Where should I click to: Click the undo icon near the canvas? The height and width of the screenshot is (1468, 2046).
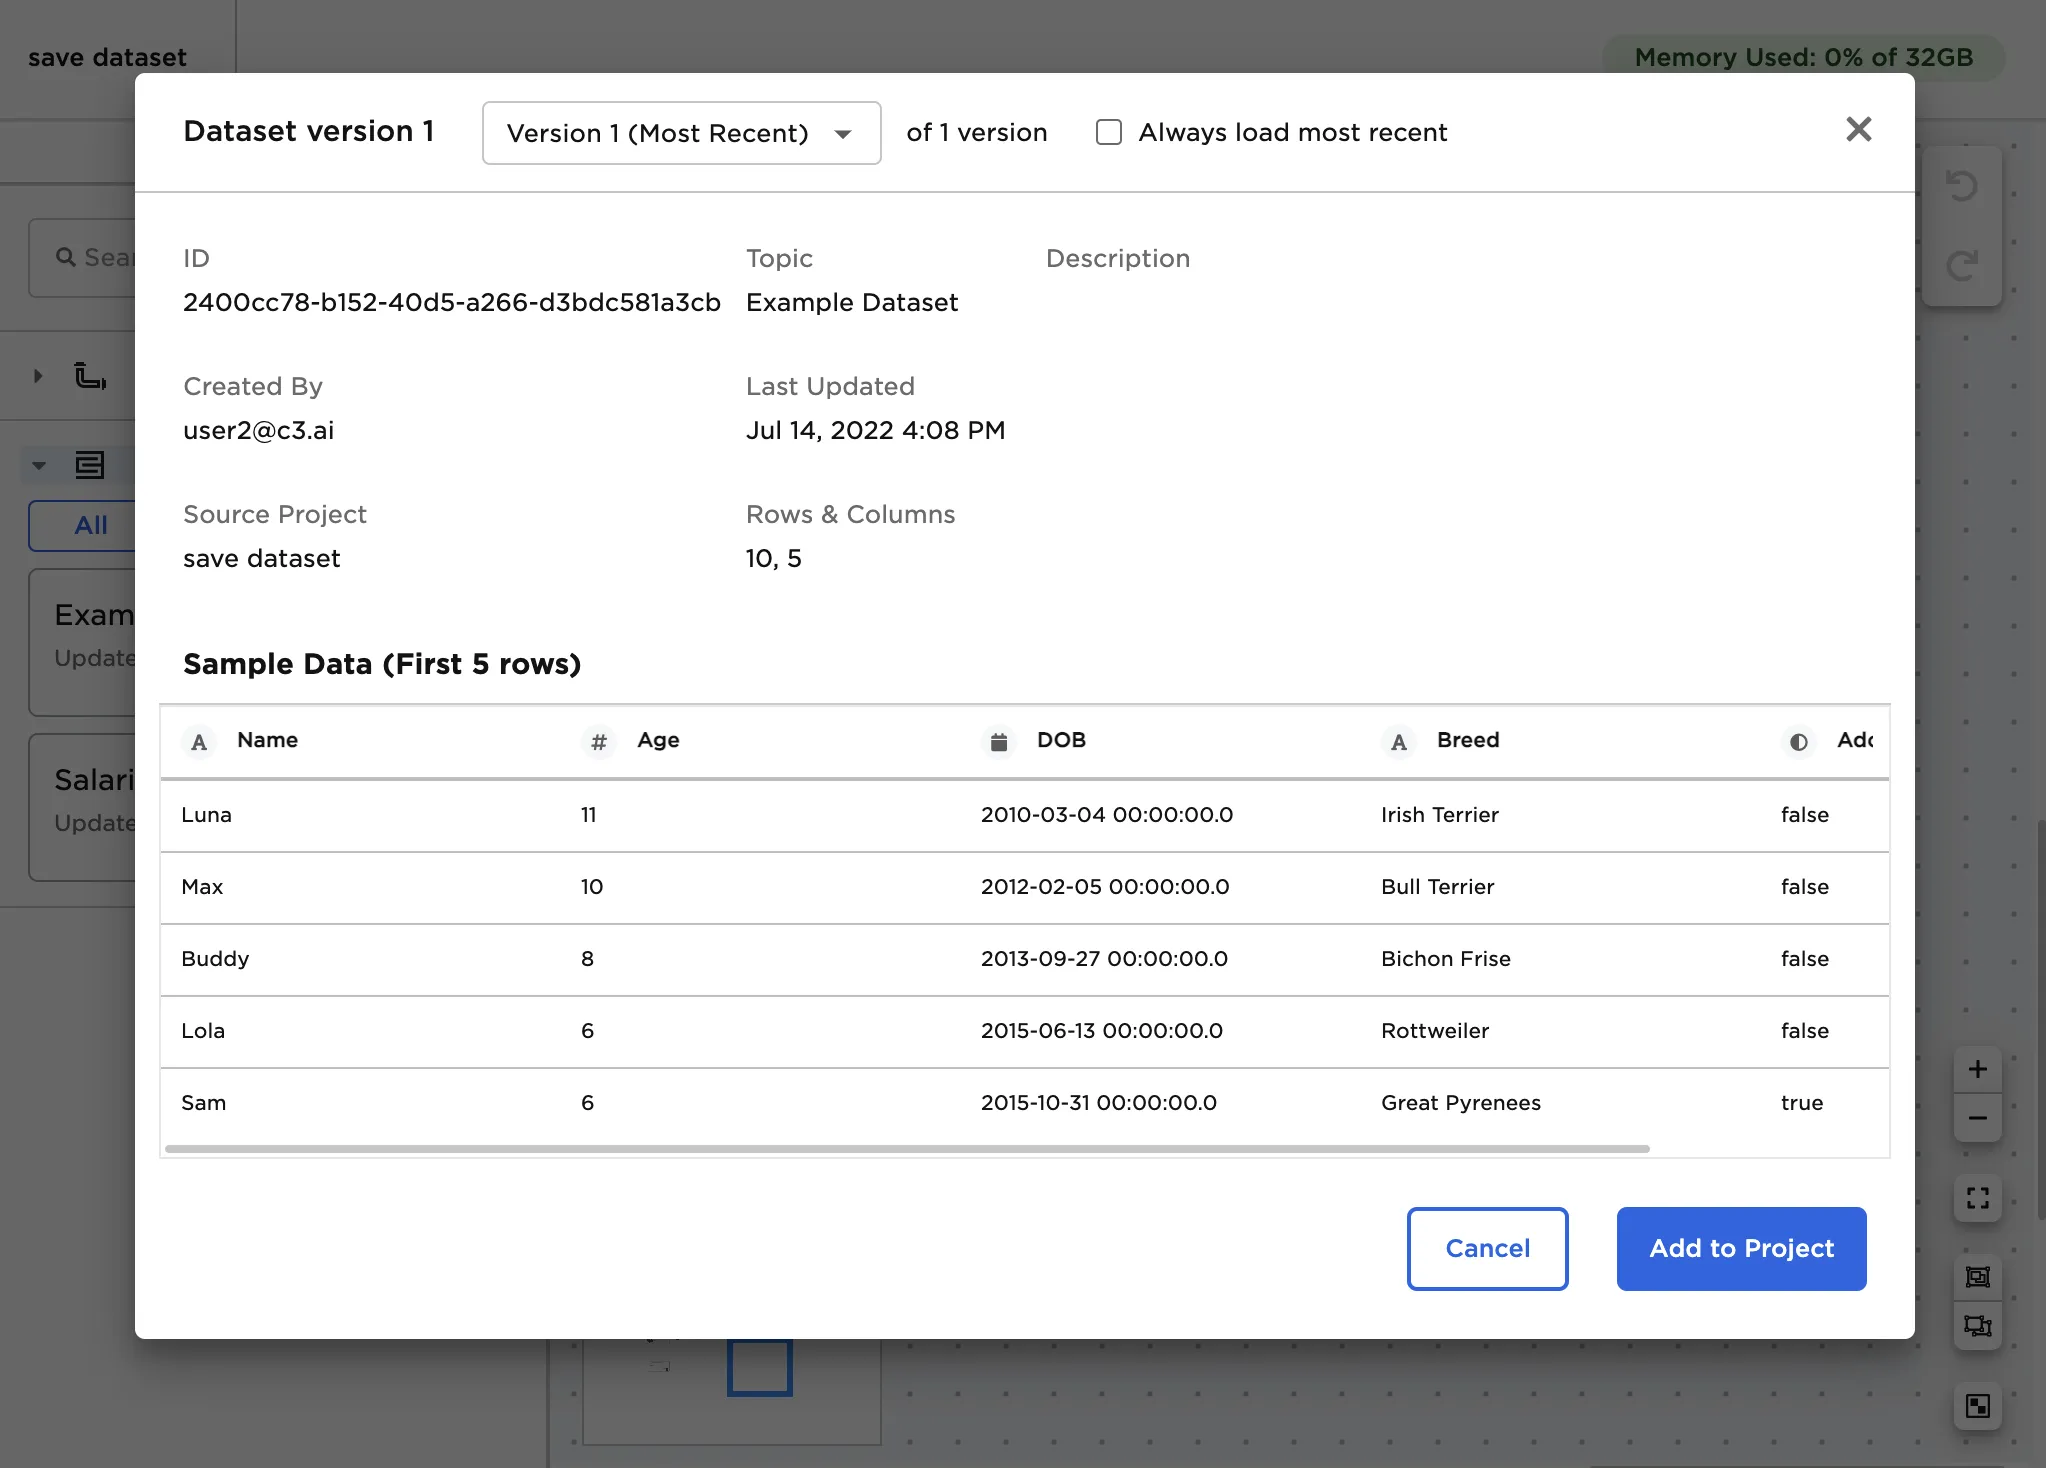click(x=1962, y=185)
